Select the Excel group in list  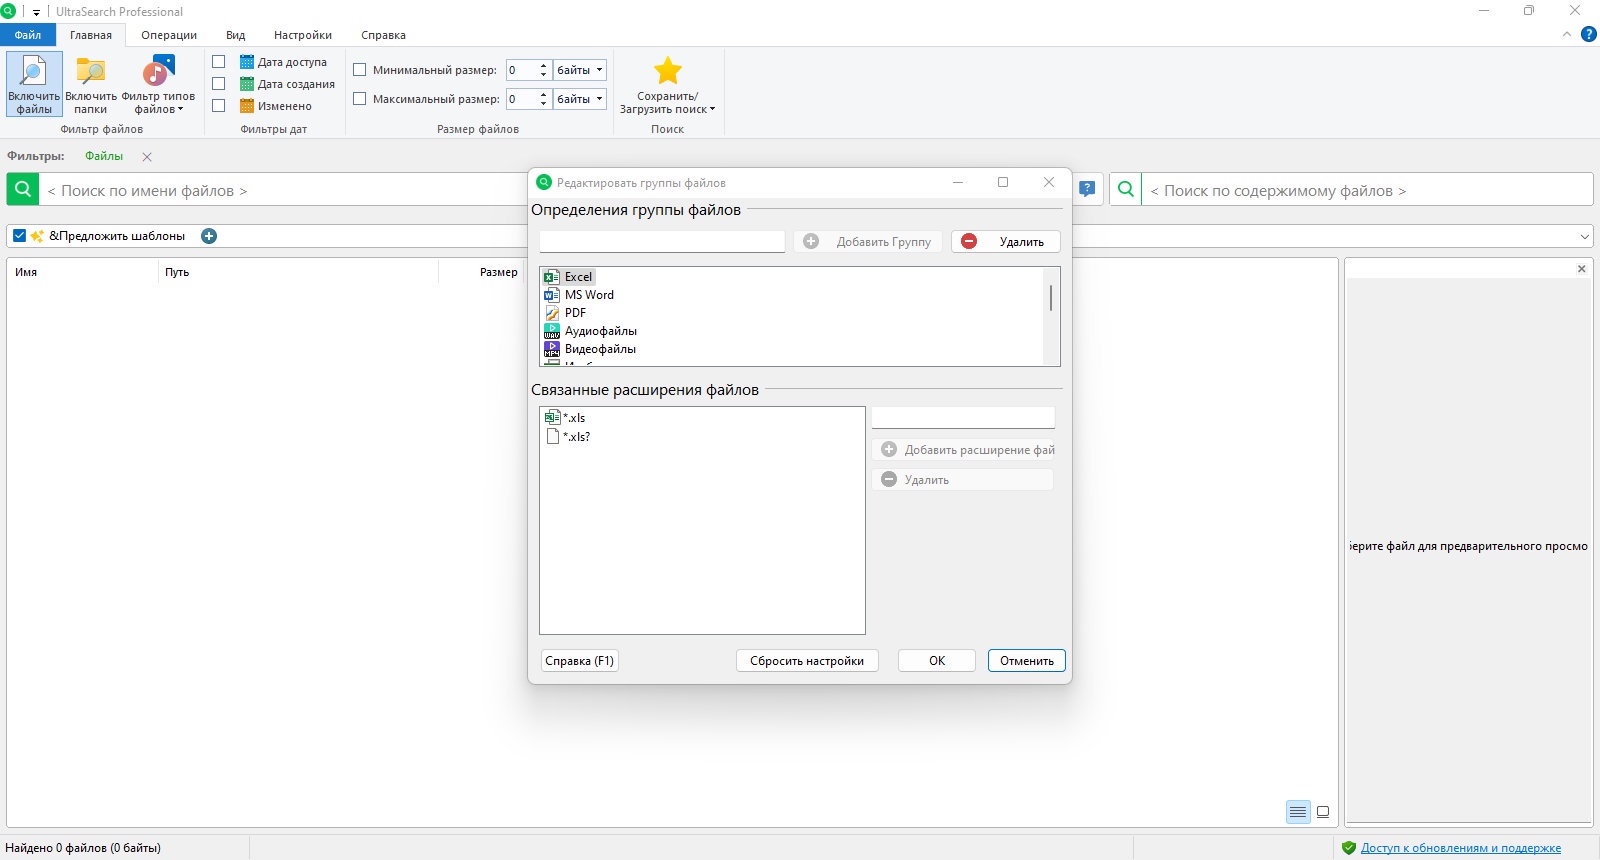(568, 277)
